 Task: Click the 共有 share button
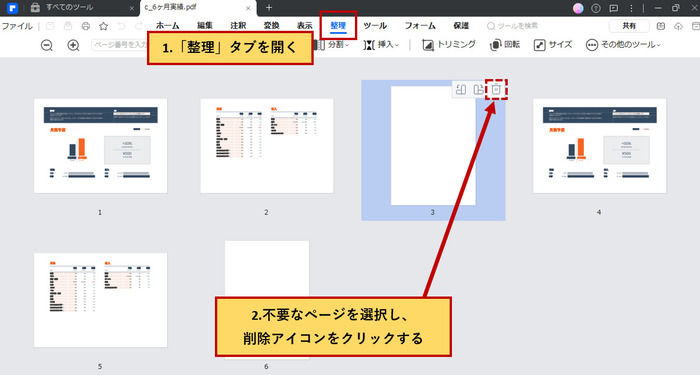[629, 26]
